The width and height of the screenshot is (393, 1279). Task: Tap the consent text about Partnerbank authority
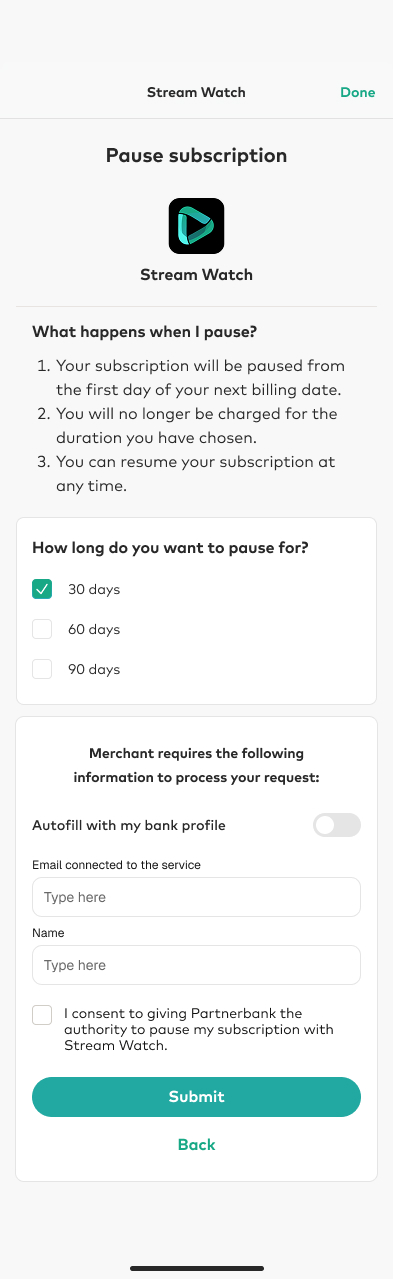(x=198, y=1030)
